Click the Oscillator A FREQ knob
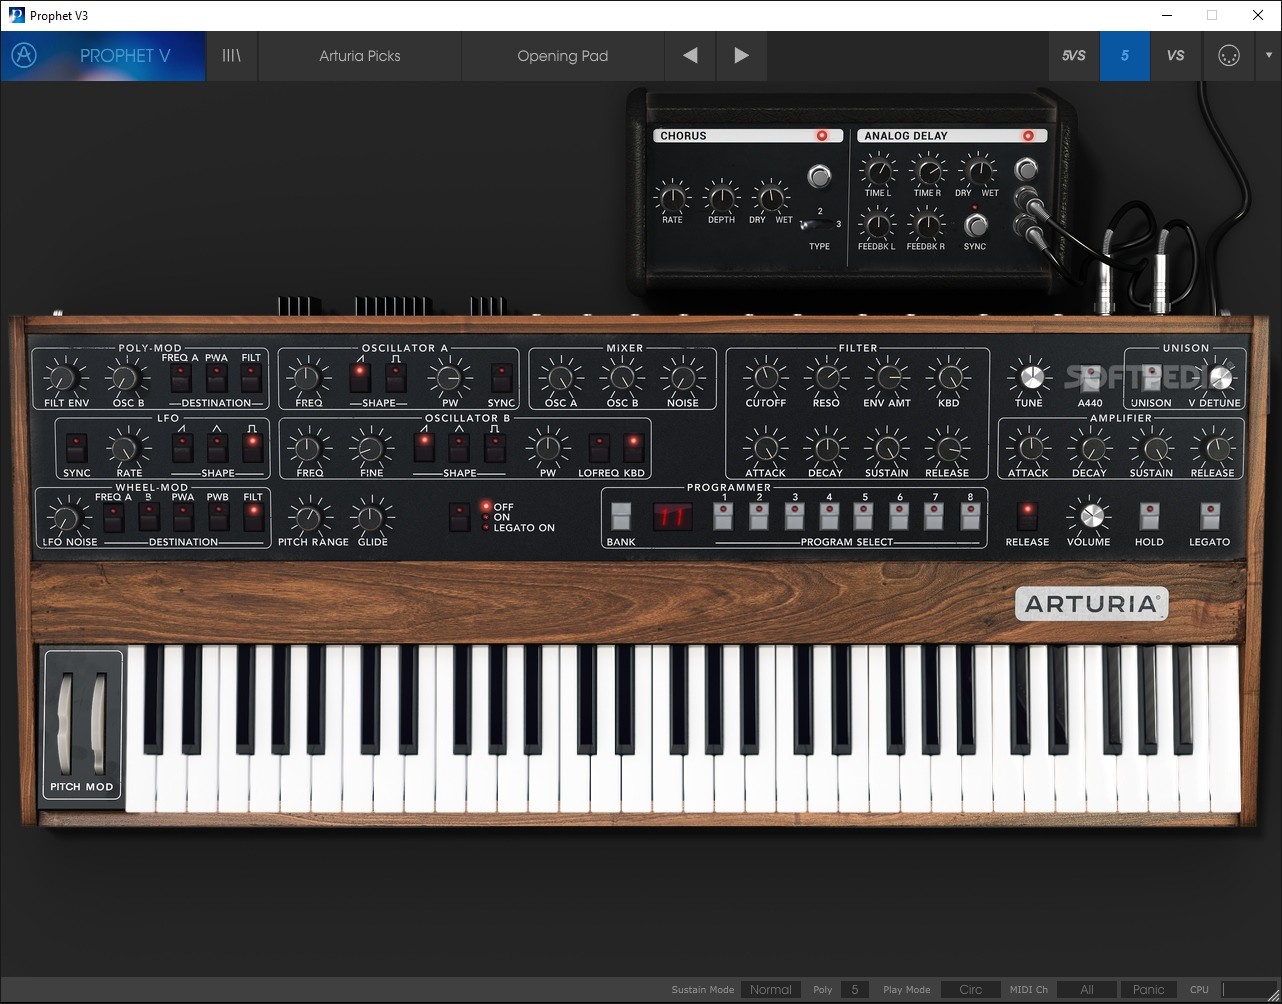 [309, 378]
